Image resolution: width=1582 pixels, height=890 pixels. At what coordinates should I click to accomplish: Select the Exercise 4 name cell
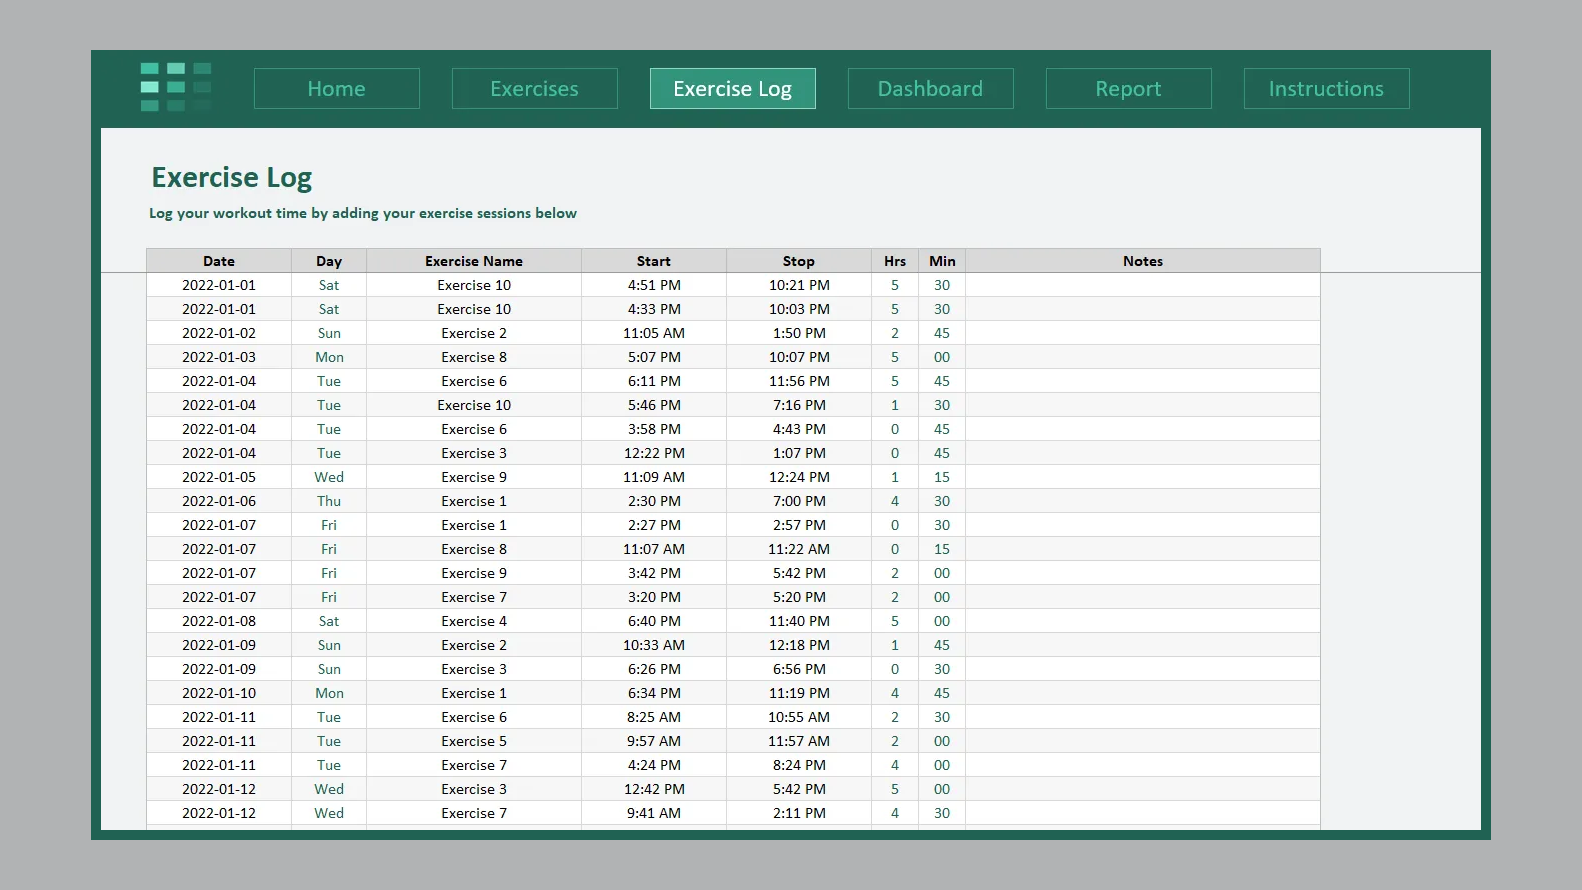pos(473,621)
